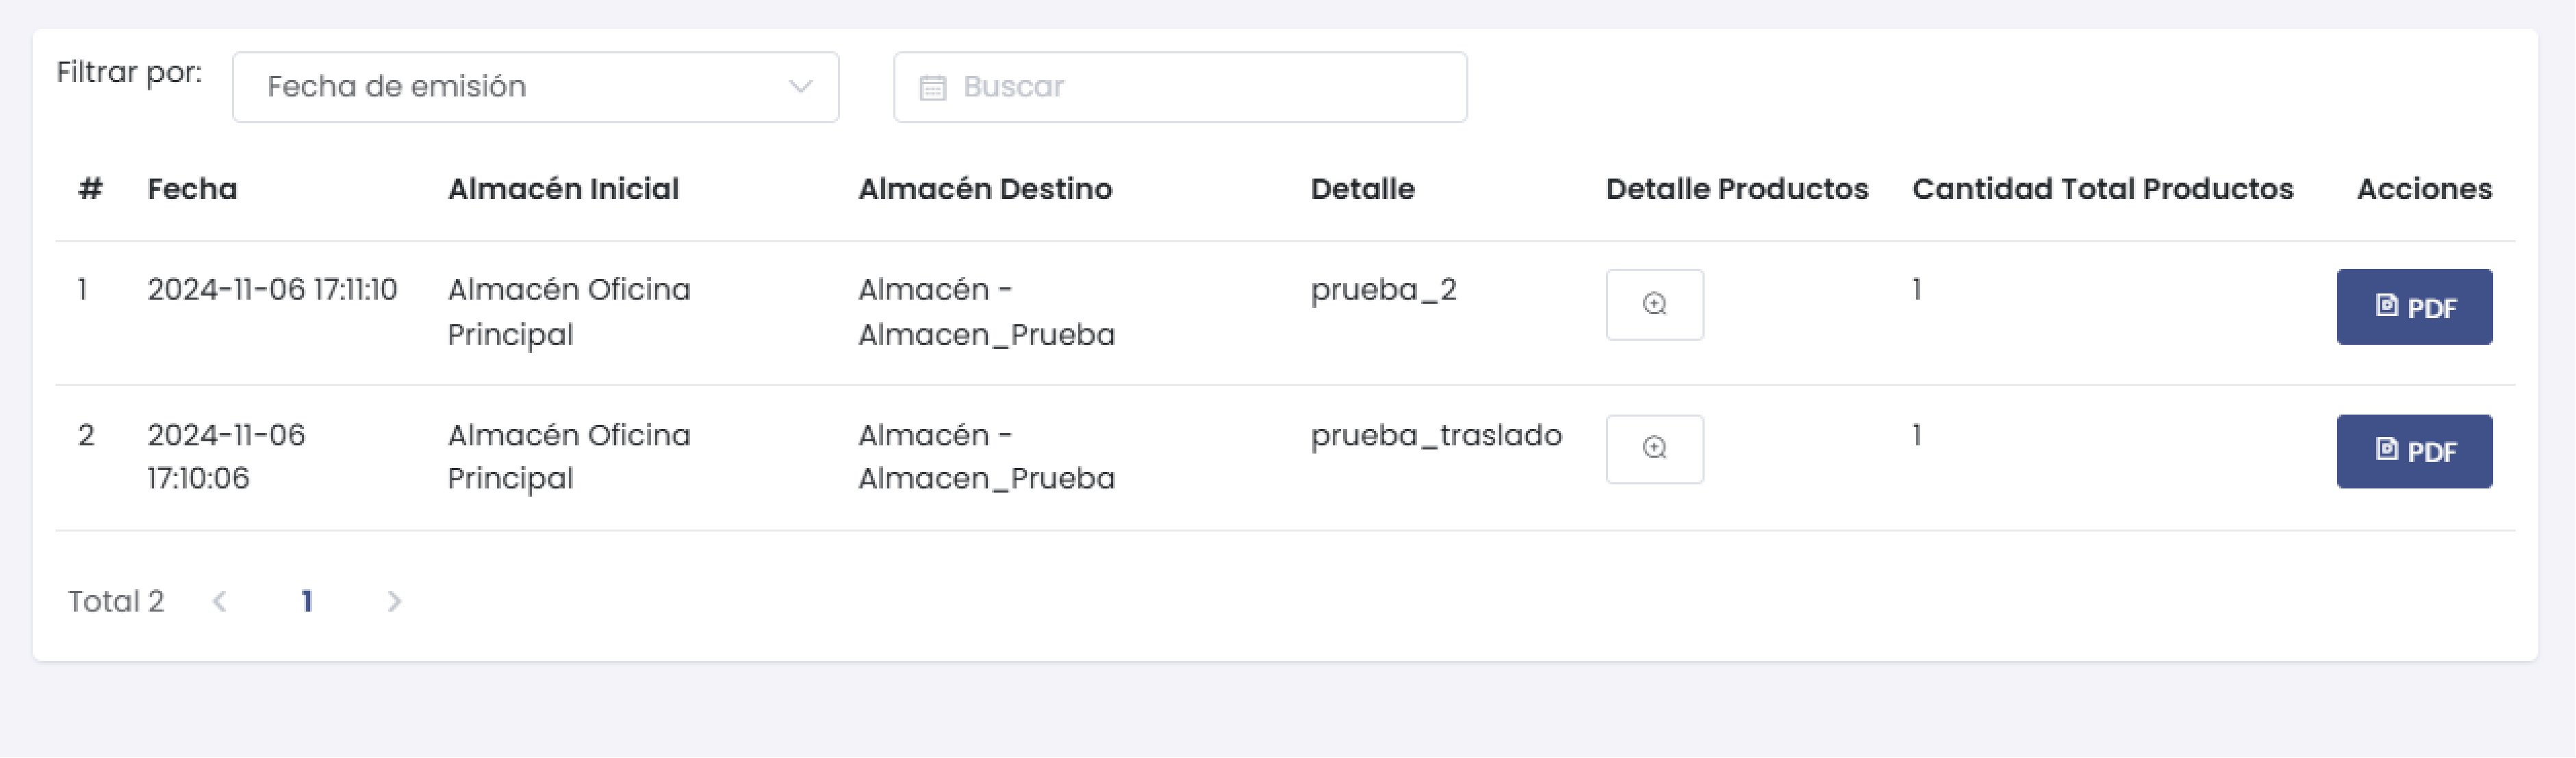
Task: Click the Almacén Inicial column header
Action: (x=563, y=189)
